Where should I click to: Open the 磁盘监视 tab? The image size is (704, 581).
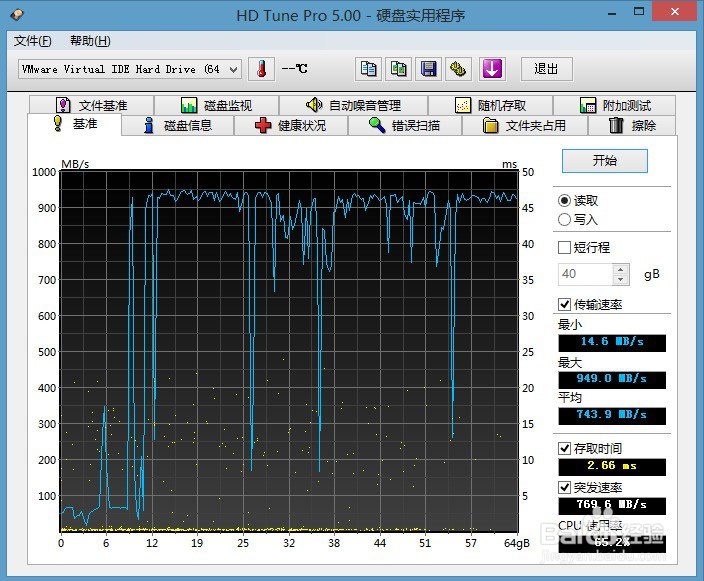point(216,106)
